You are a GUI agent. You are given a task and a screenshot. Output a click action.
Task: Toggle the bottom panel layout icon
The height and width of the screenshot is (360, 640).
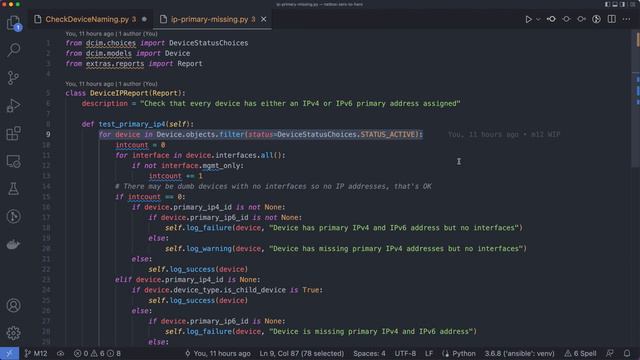(615, 4)
